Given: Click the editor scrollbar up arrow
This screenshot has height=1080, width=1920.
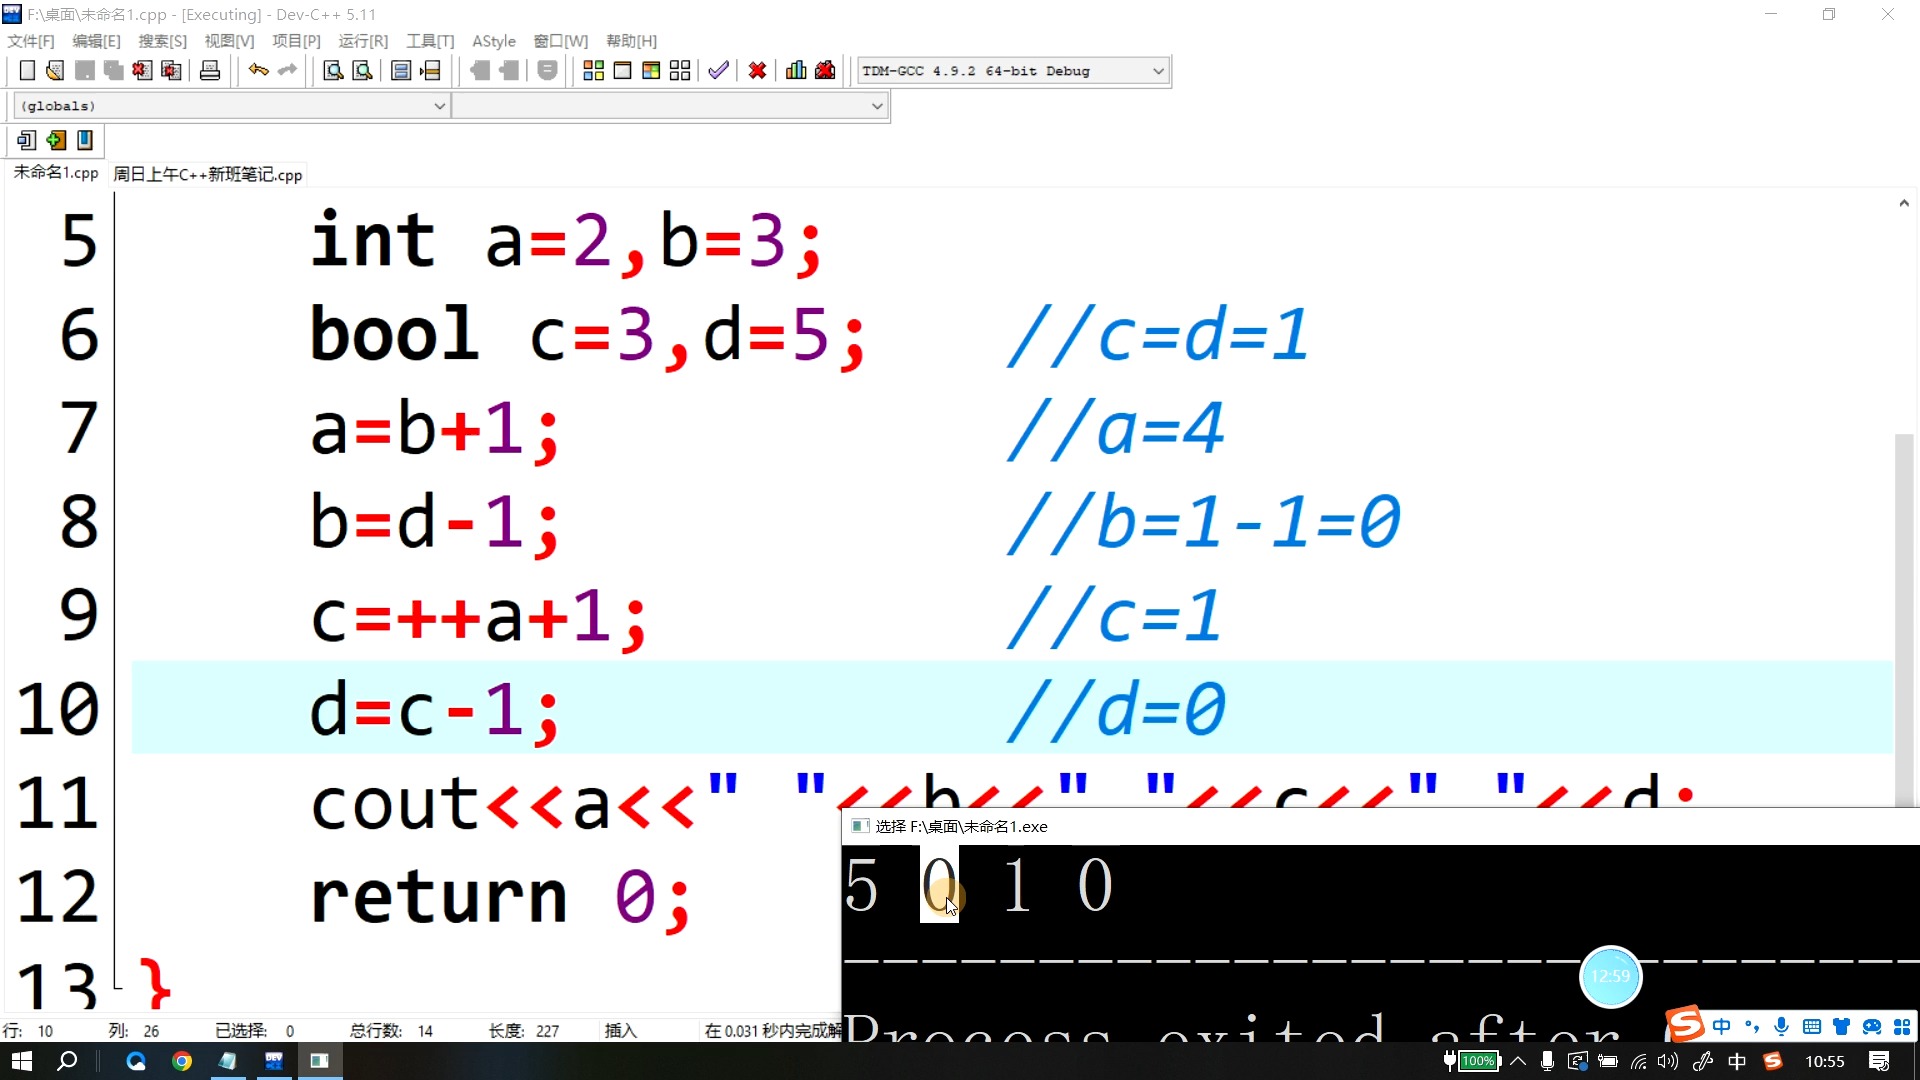Looking at the screenshot, I should [x=1904, y=203].
